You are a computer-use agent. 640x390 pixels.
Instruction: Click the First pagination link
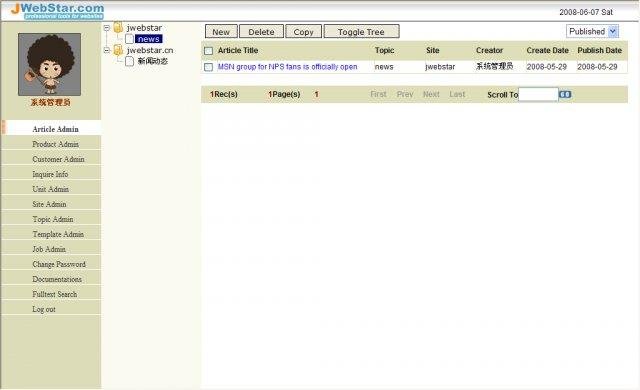pyautogui.click(x=378, y=94)
